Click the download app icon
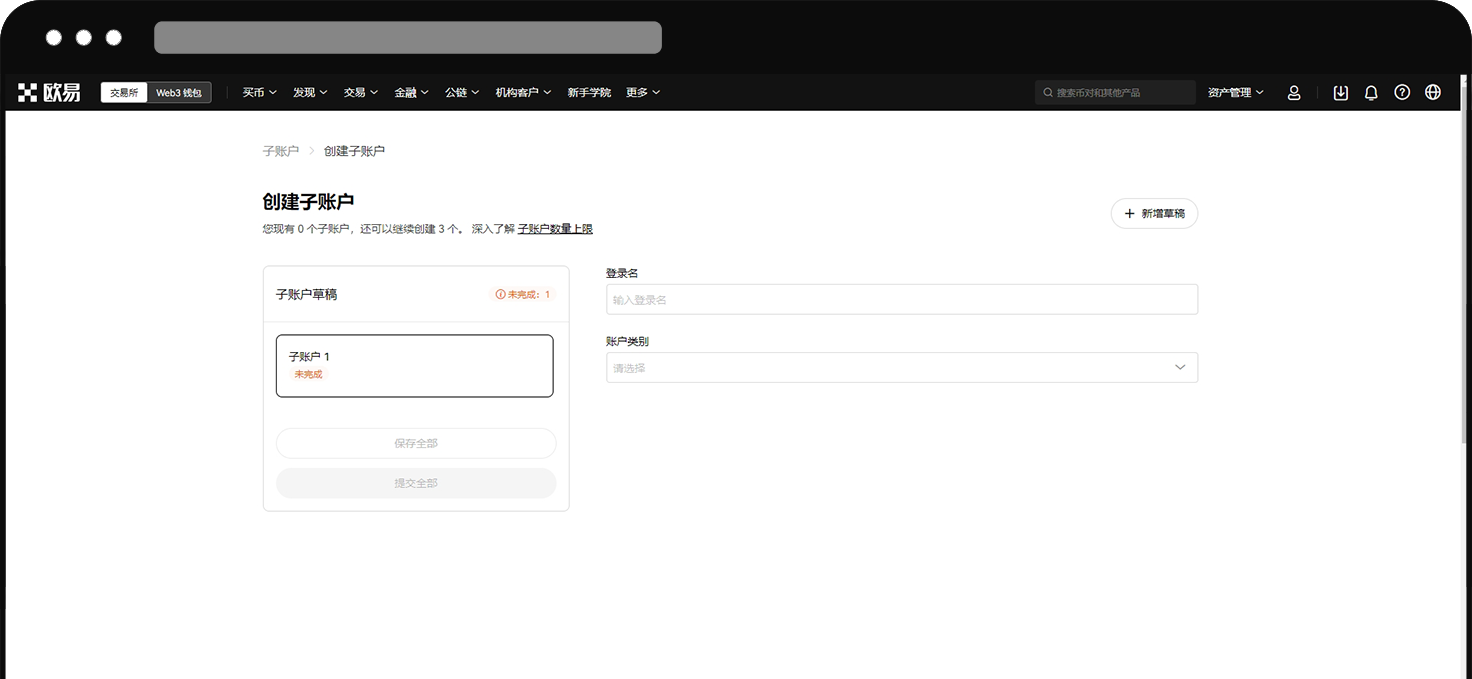The height and width of the screenshot is (679, 1472). [x=1341, y=92]
